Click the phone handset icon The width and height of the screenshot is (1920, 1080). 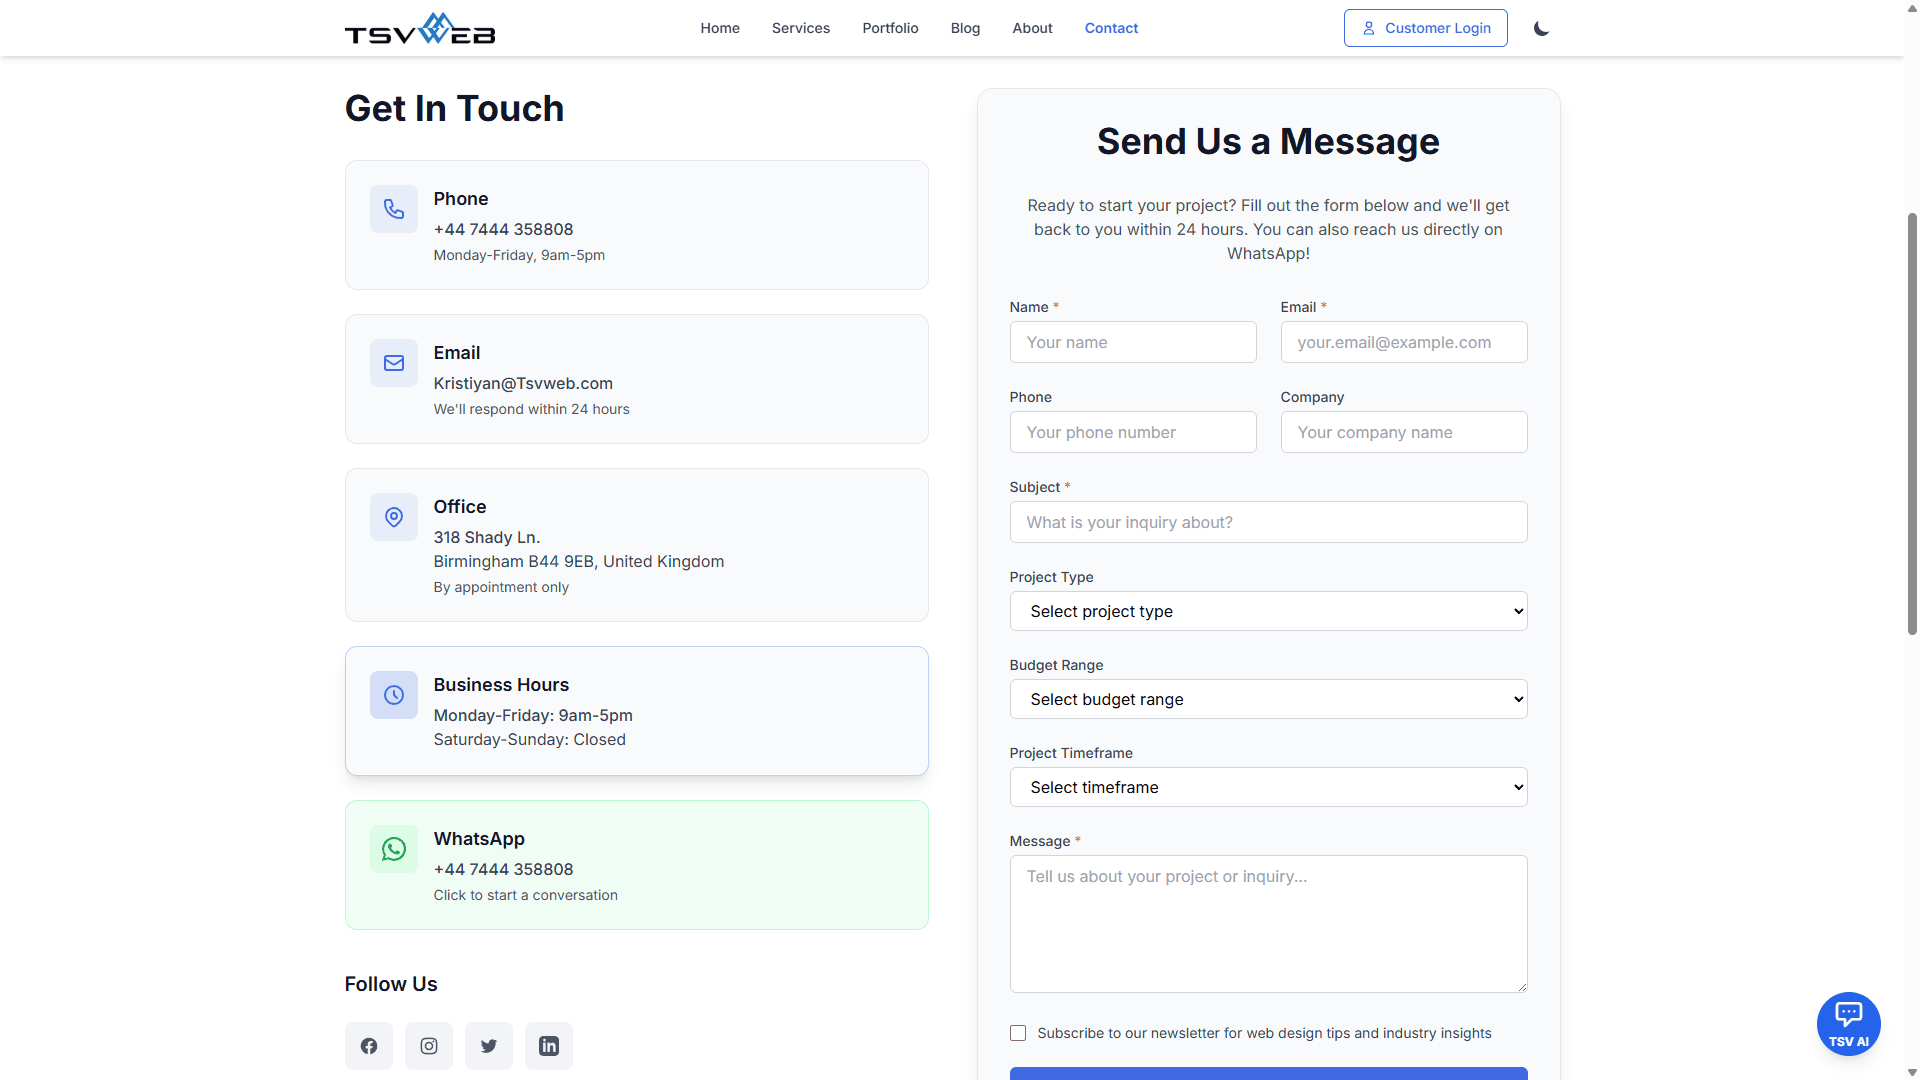(x=394, y=209)
